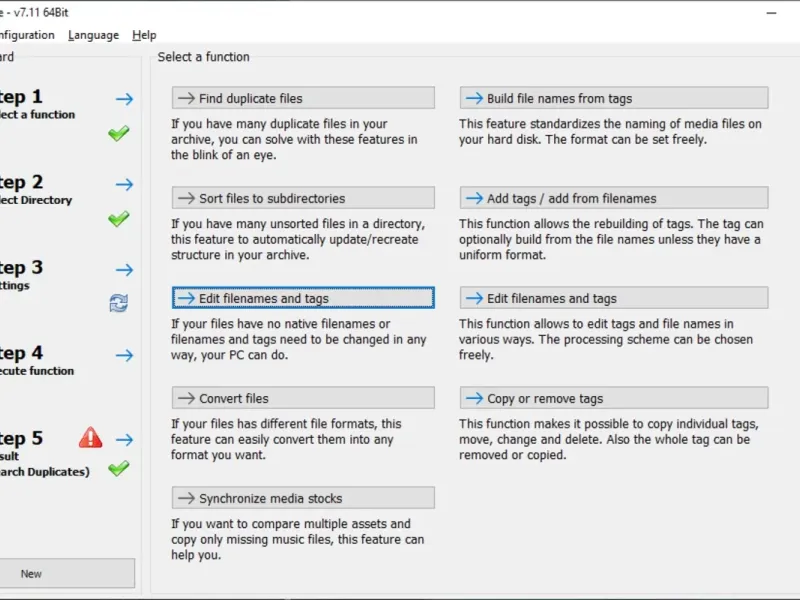Click the green checkmark at Step 5 result

pos(119,467)
